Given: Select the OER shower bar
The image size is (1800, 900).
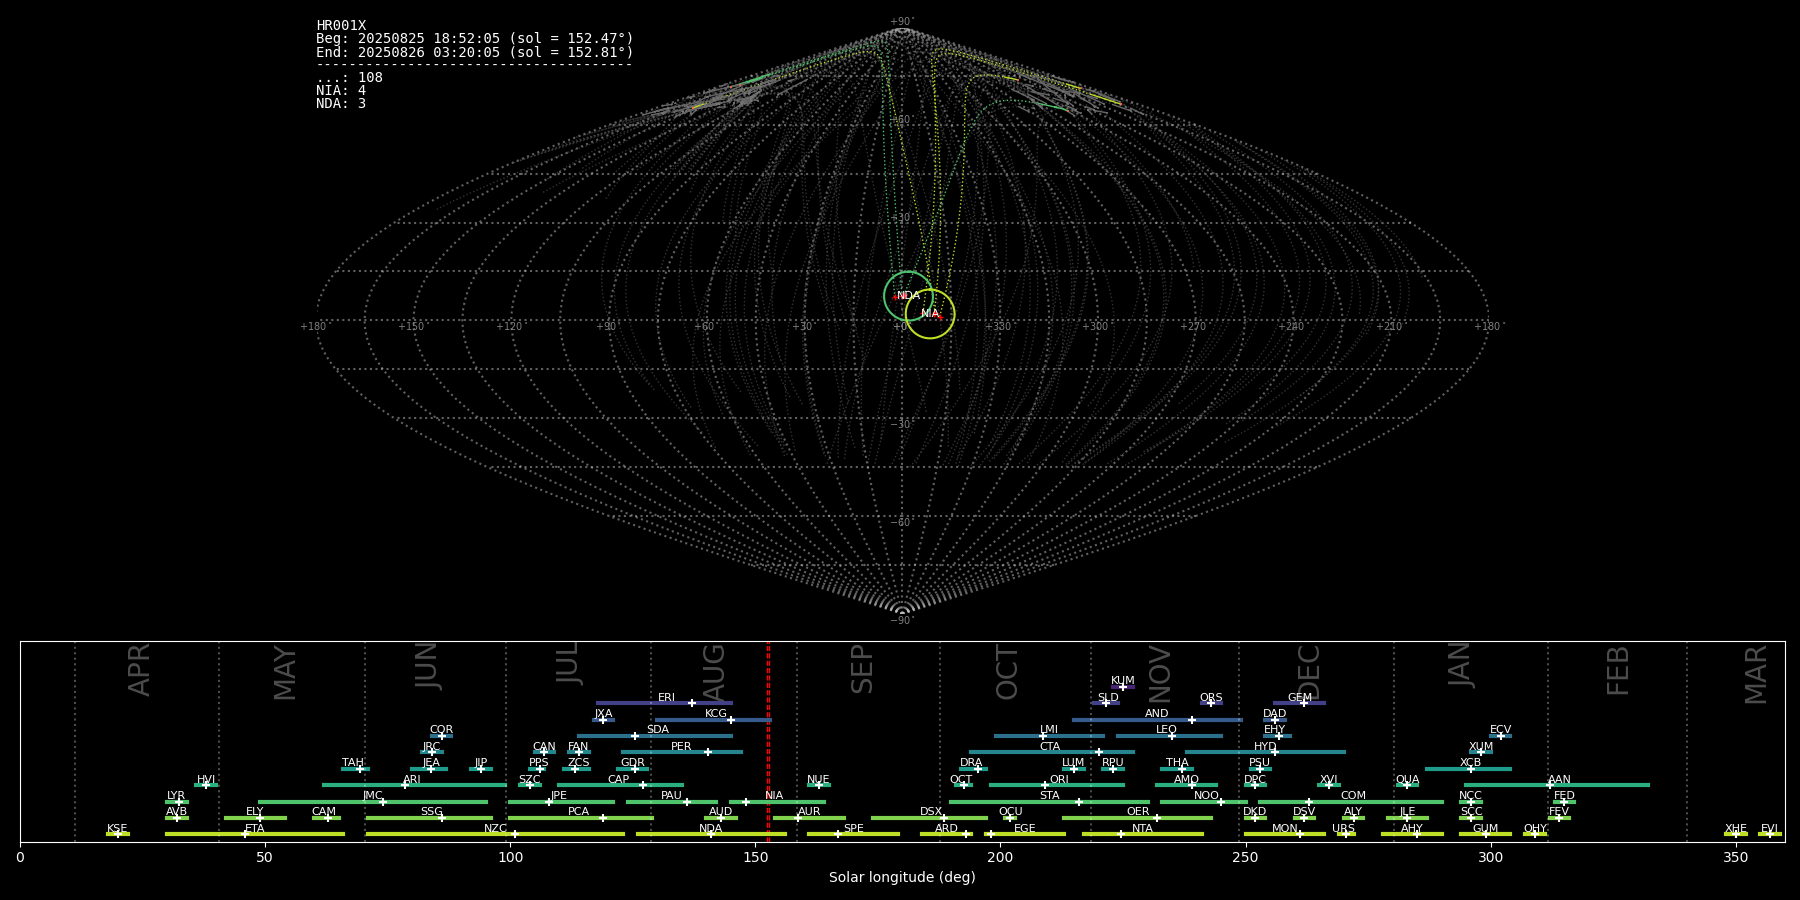Looking at the screenshot, I should click(1137, 818).
